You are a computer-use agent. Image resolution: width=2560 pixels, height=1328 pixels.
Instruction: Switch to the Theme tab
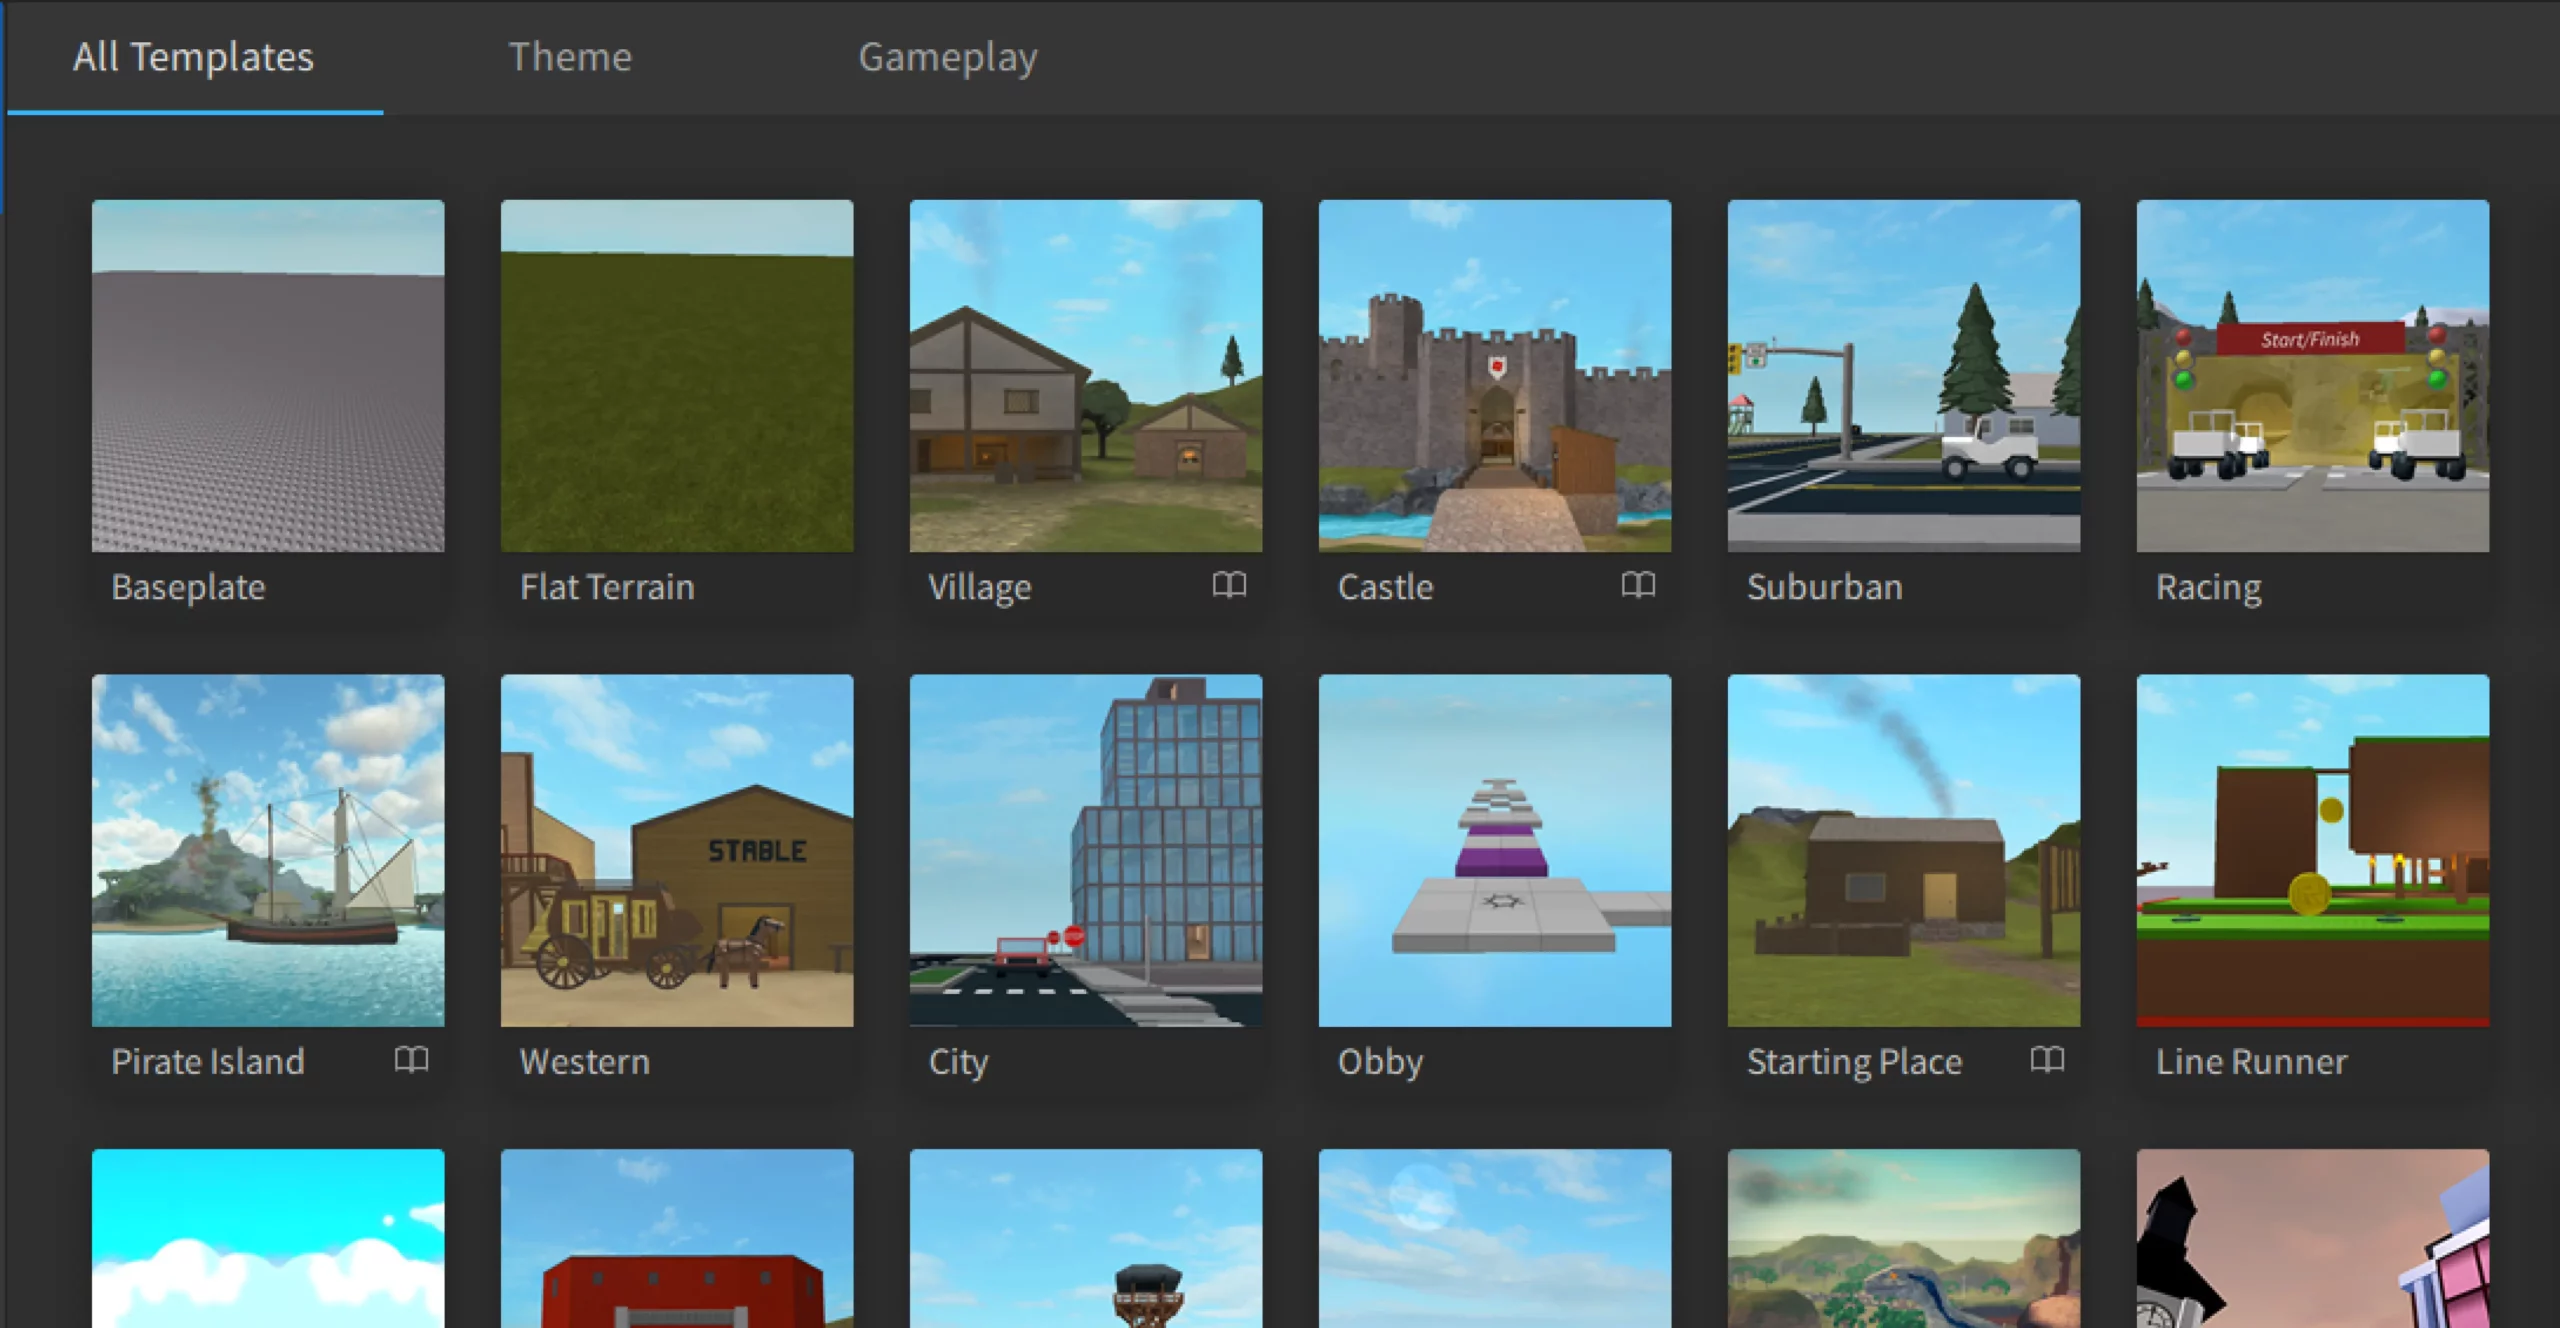[570, 57]
